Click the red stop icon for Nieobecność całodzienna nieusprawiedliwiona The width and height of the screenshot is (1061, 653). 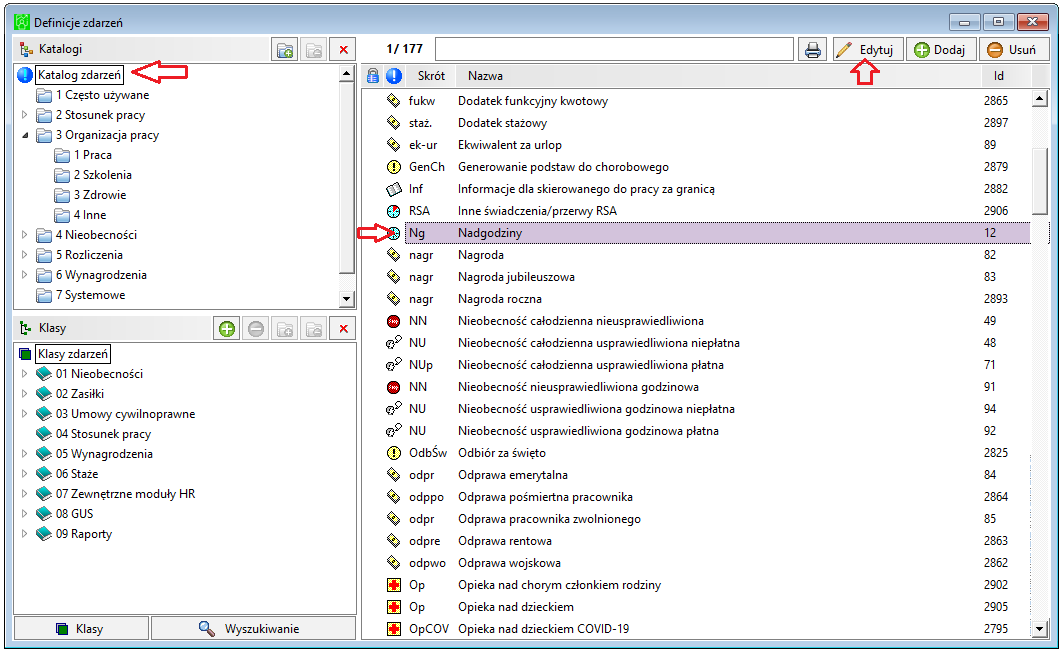pyautogui.click(x=393, y=321)
